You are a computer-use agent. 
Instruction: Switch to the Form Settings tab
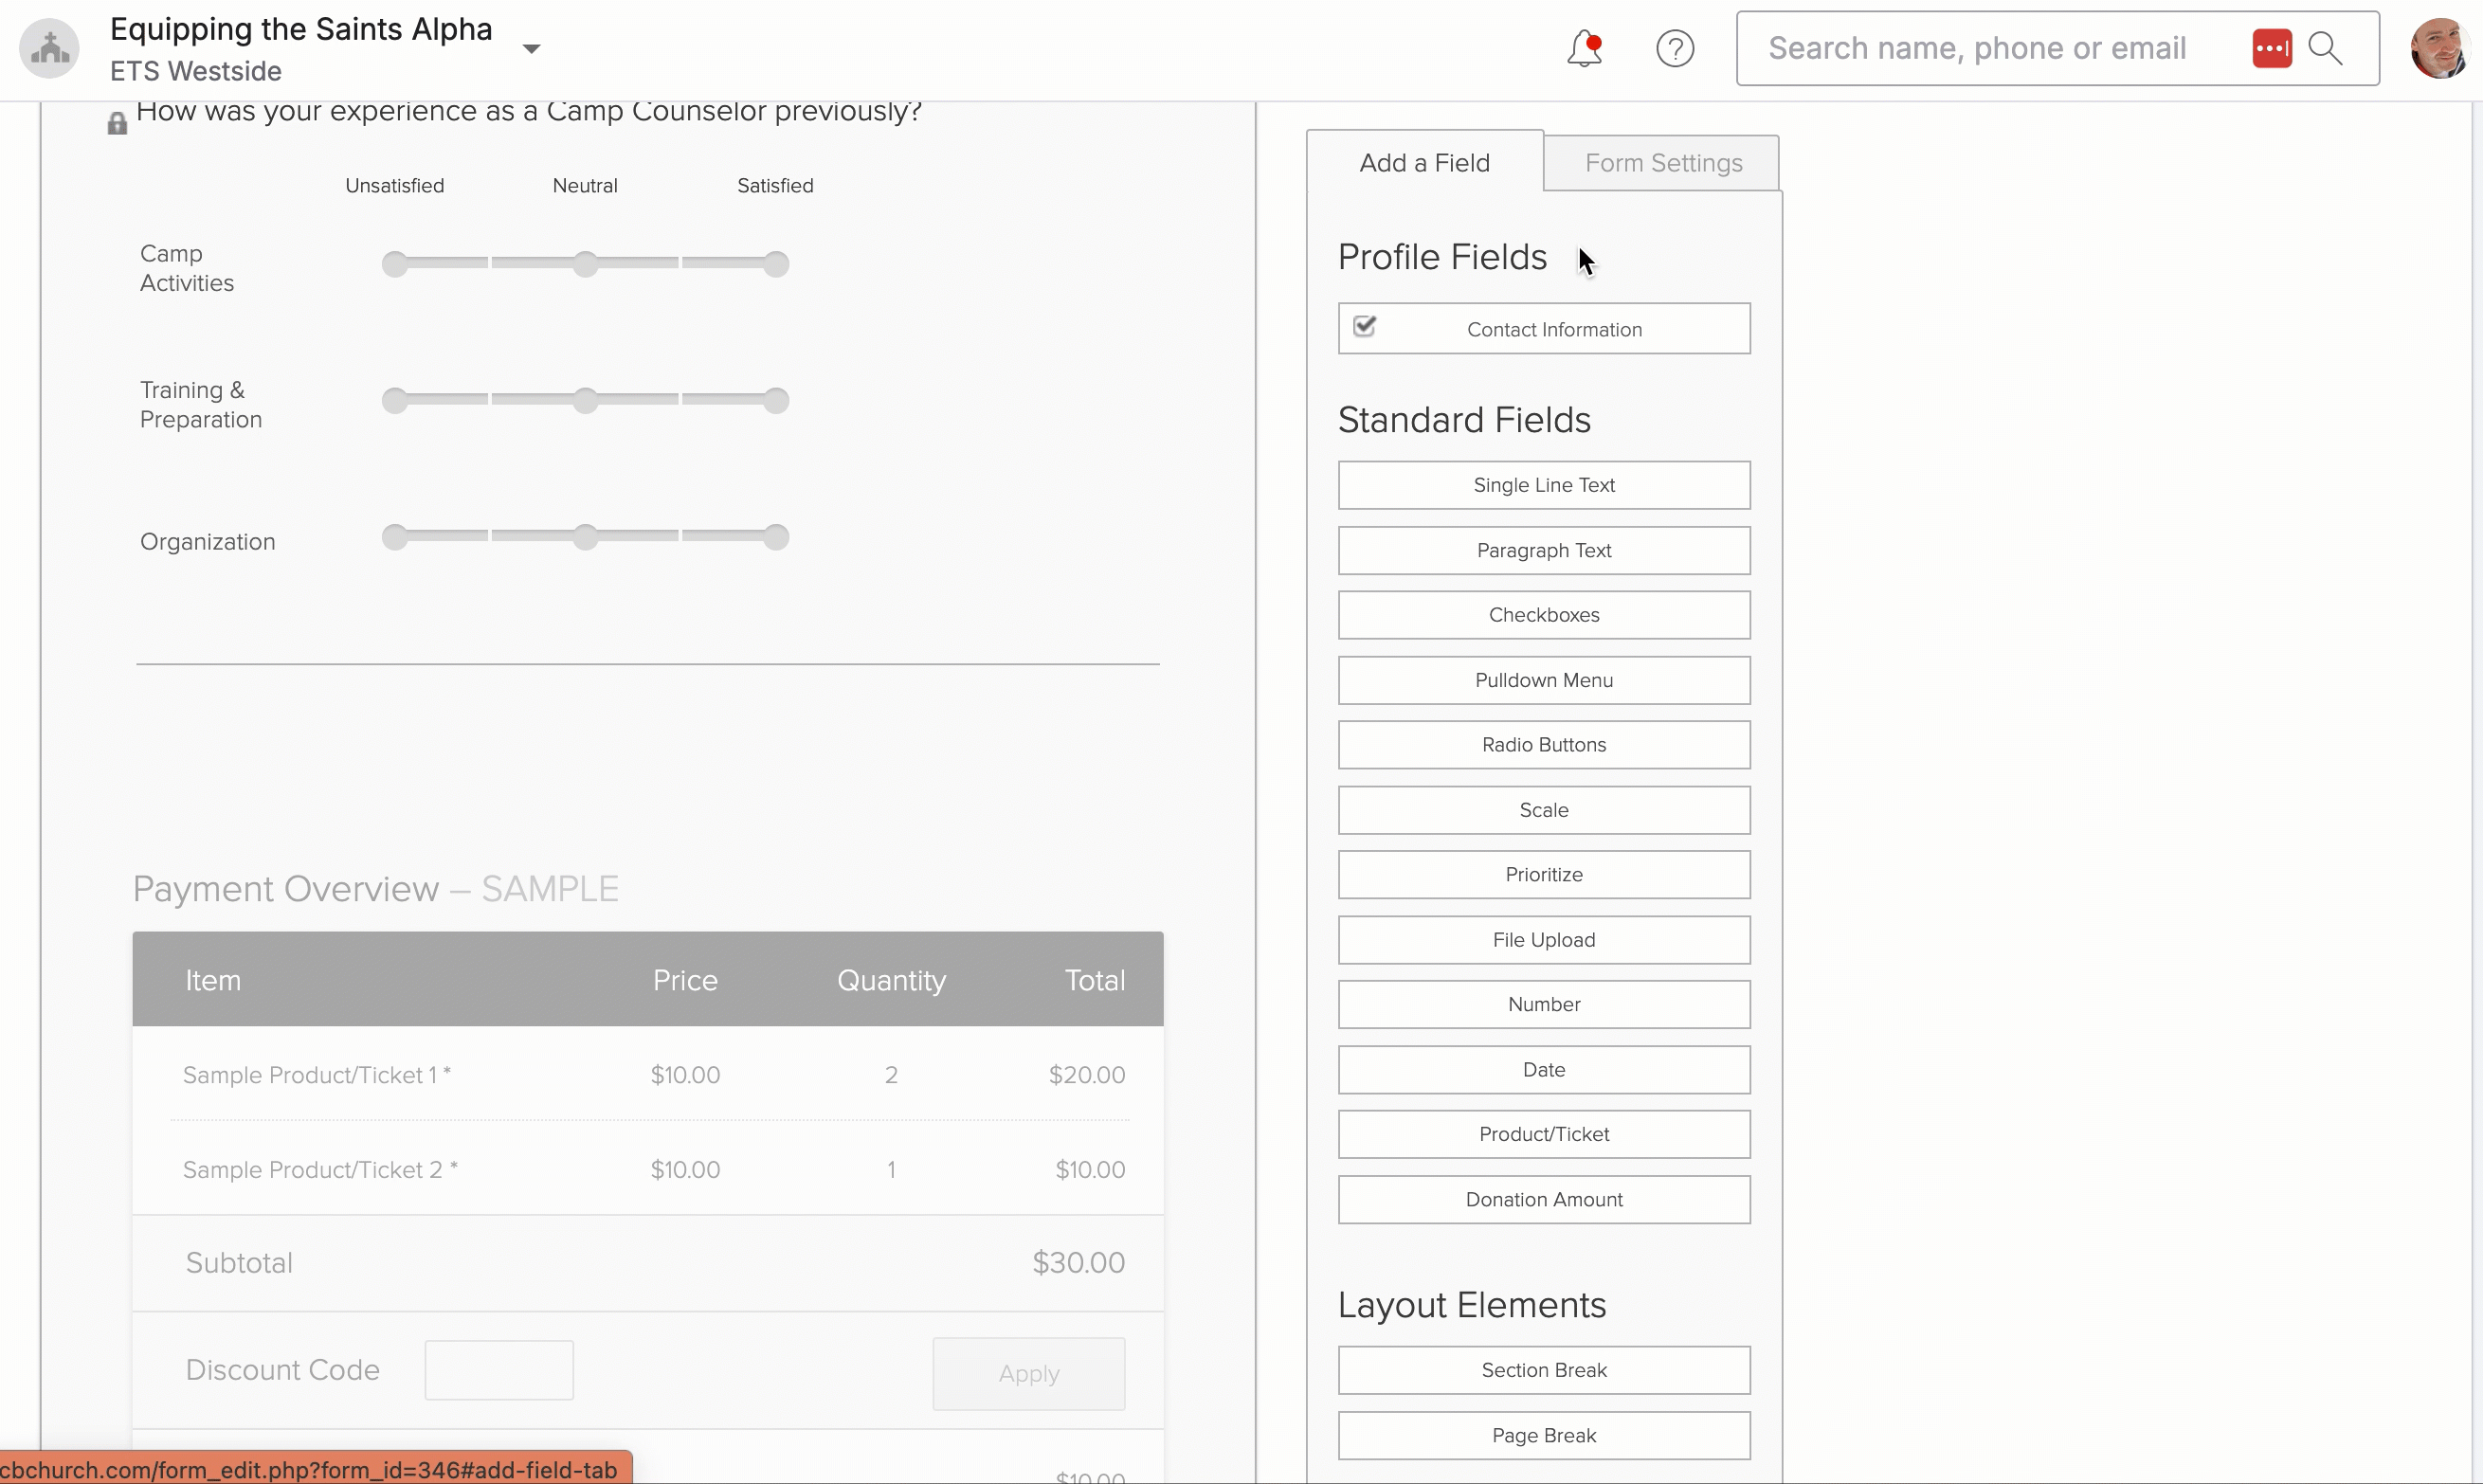click(1664, 162)
